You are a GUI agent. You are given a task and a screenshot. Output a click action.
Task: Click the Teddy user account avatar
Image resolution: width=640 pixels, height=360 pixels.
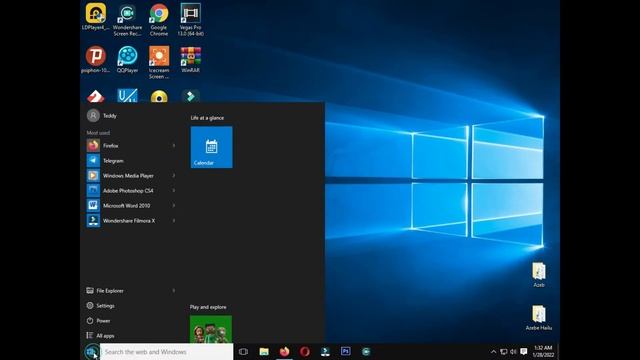point(93,116)
